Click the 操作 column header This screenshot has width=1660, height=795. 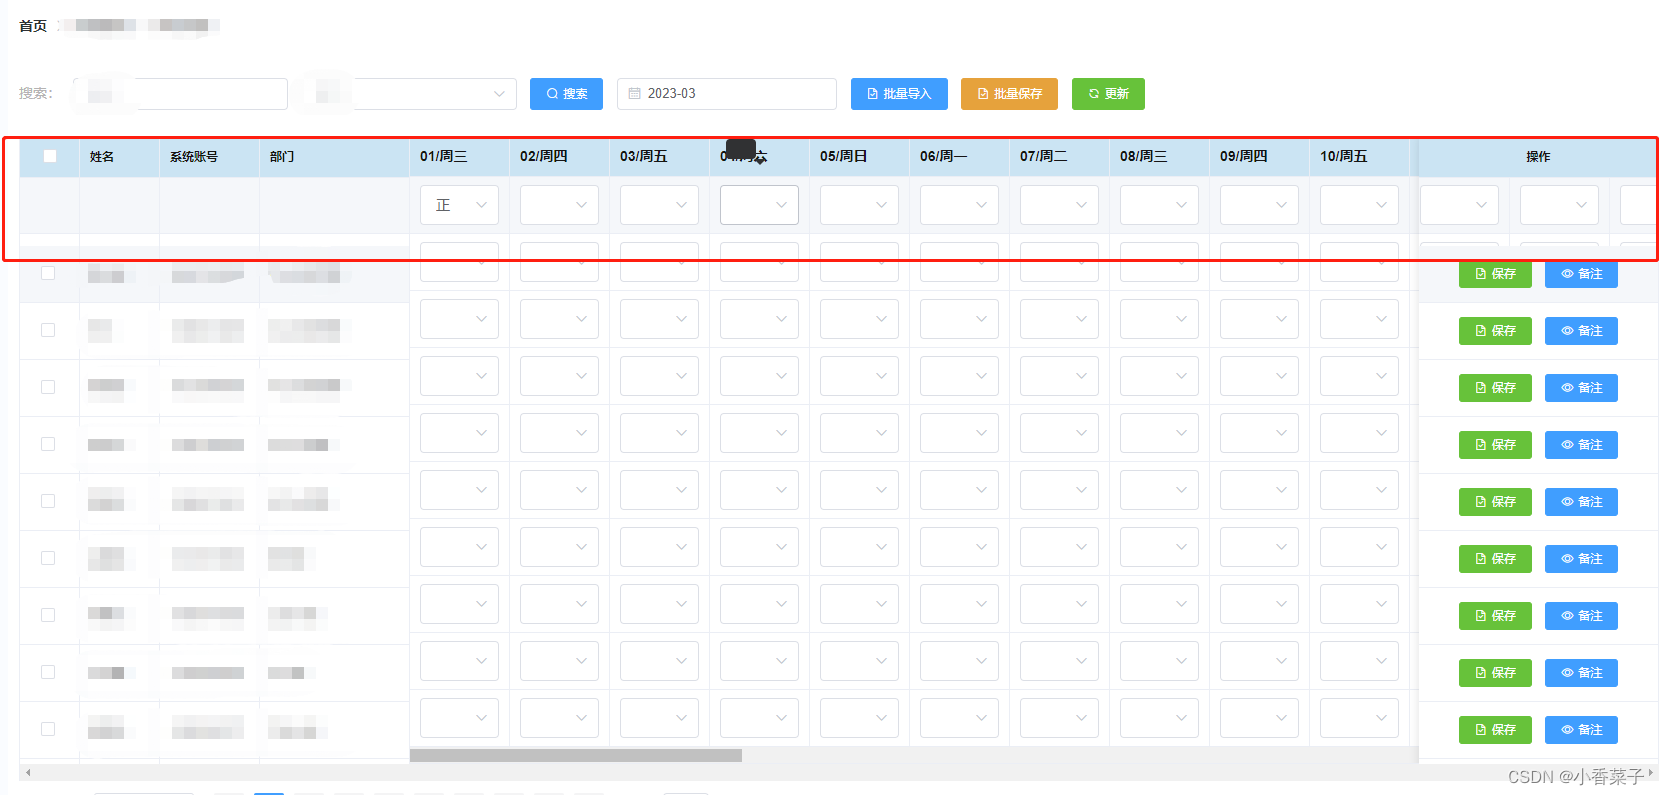tap(1538, 157)
